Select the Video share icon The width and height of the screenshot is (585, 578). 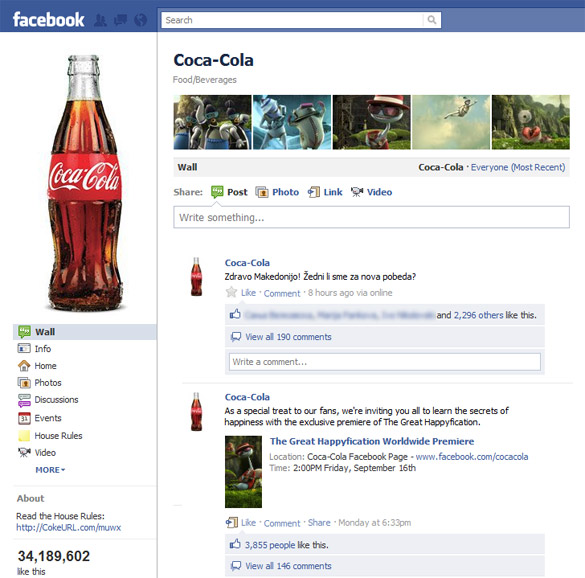(x=357, y=192)
